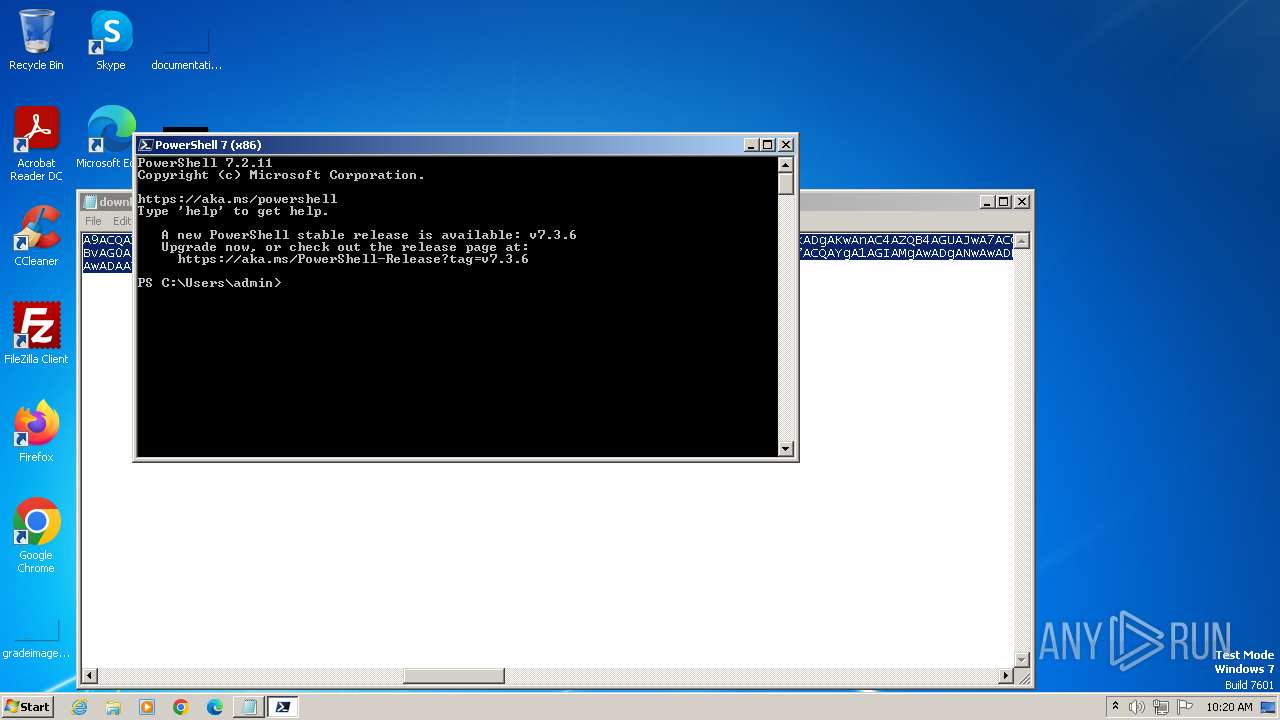This screenshot has width=1280, height=720.
Task: Click the 'PowerShell 7.2.11' version line
Action: click(205, 163)
